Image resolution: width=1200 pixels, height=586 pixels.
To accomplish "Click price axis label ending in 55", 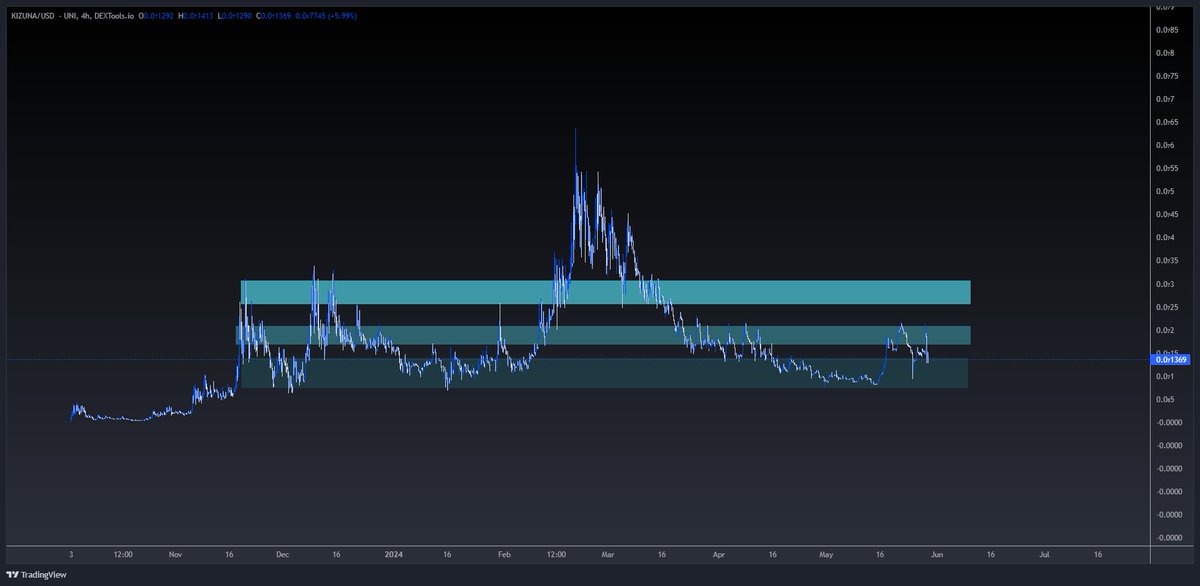I will click(1165, 168).
